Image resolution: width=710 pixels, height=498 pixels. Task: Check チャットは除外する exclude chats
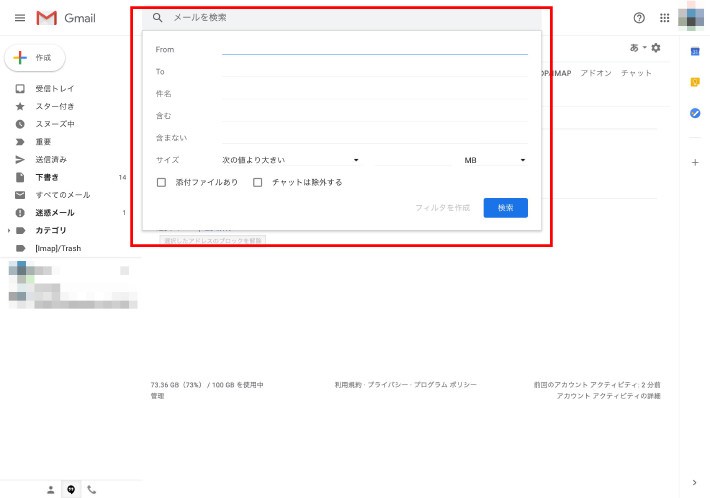(258, 182)
